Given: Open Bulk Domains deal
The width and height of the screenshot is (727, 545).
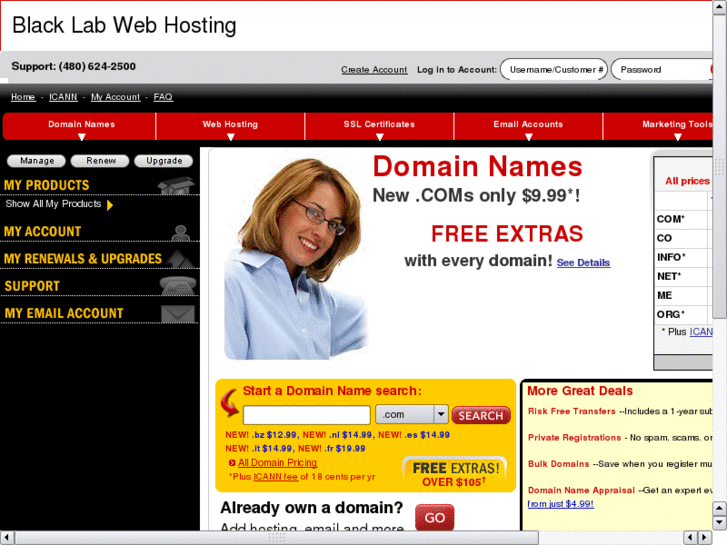Looking at the screenshot, I should click(558, 464).
